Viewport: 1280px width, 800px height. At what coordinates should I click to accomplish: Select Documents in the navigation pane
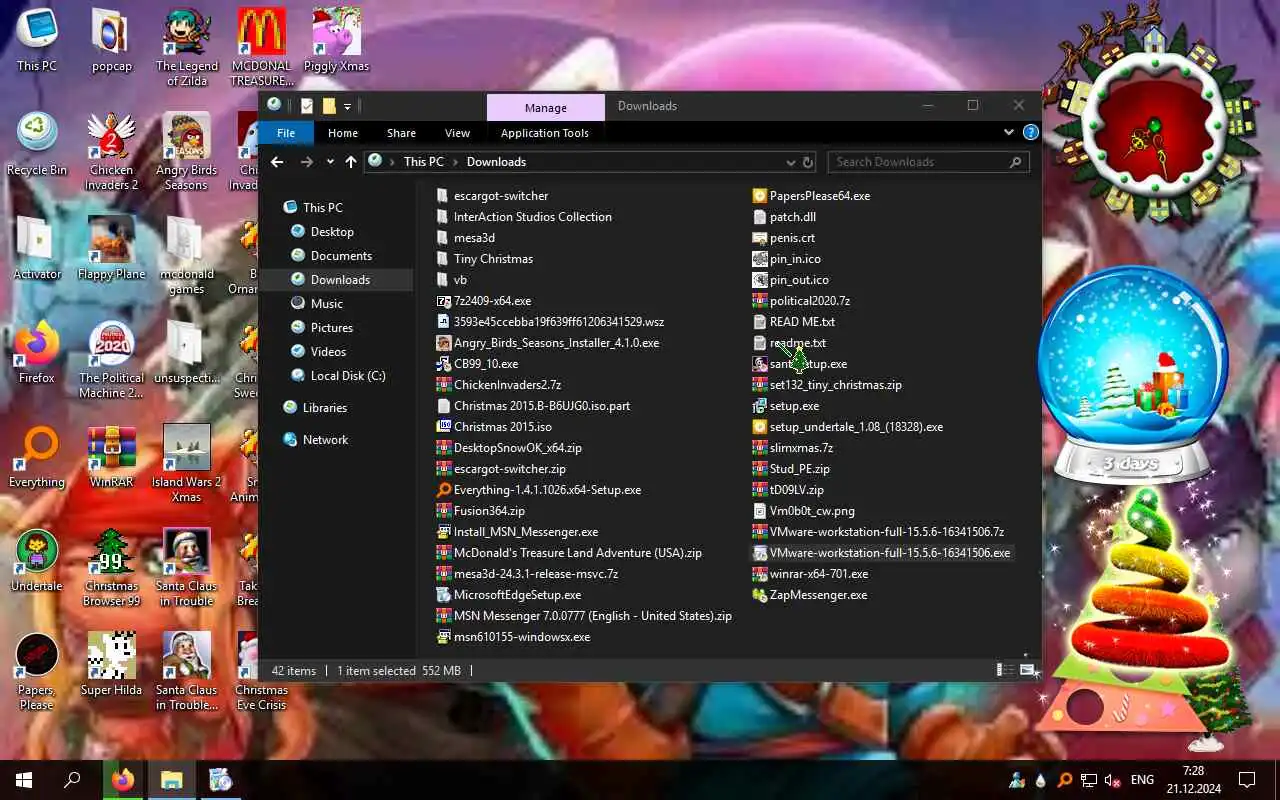click(x=341, y=255)
